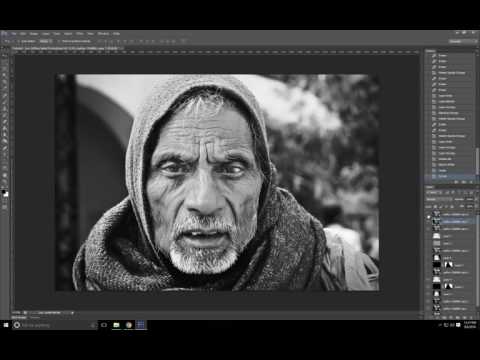Open the Window menu

[x=103, y=34]
